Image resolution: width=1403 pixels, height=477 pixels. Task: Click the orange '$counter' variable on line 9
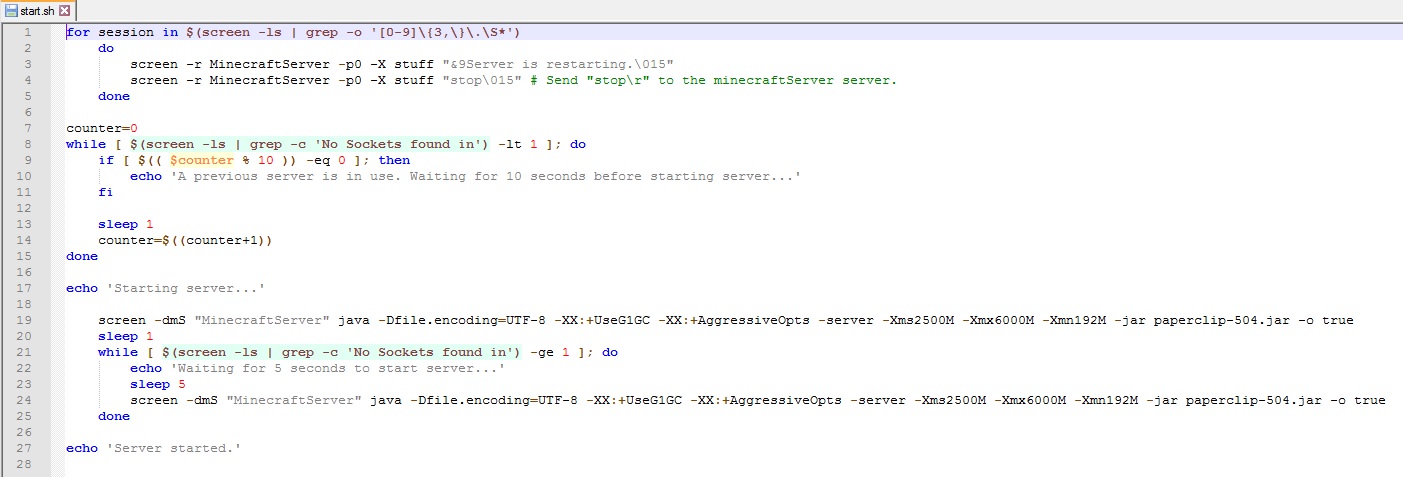202,160
